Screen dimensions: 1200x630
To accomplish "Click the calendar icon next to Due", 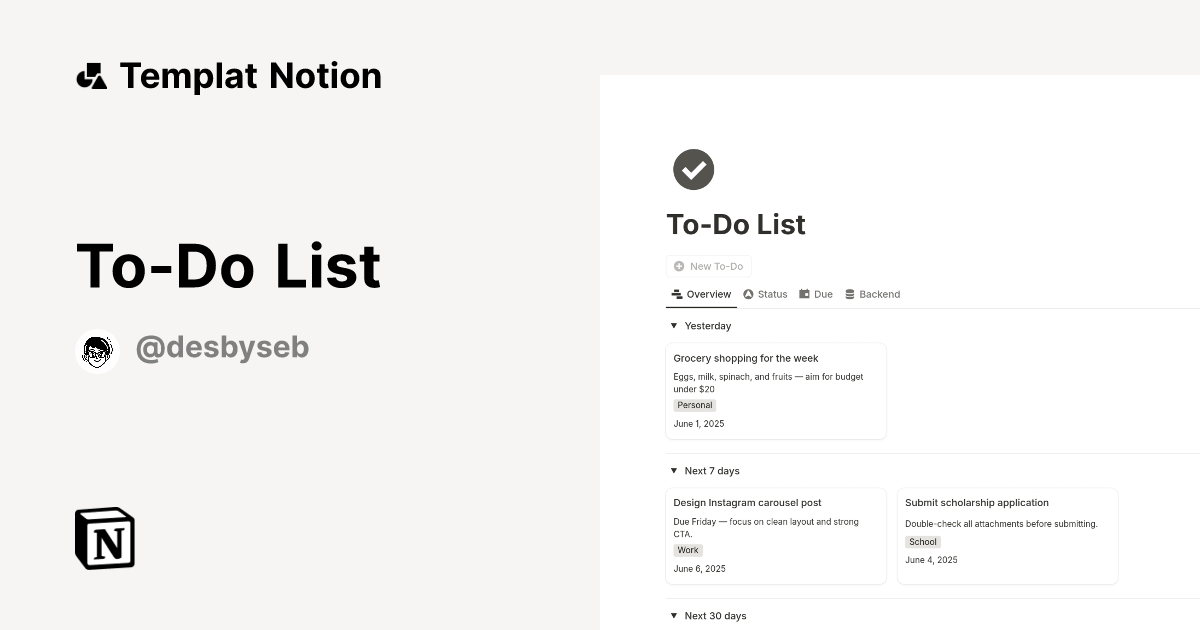I will 803,294.
